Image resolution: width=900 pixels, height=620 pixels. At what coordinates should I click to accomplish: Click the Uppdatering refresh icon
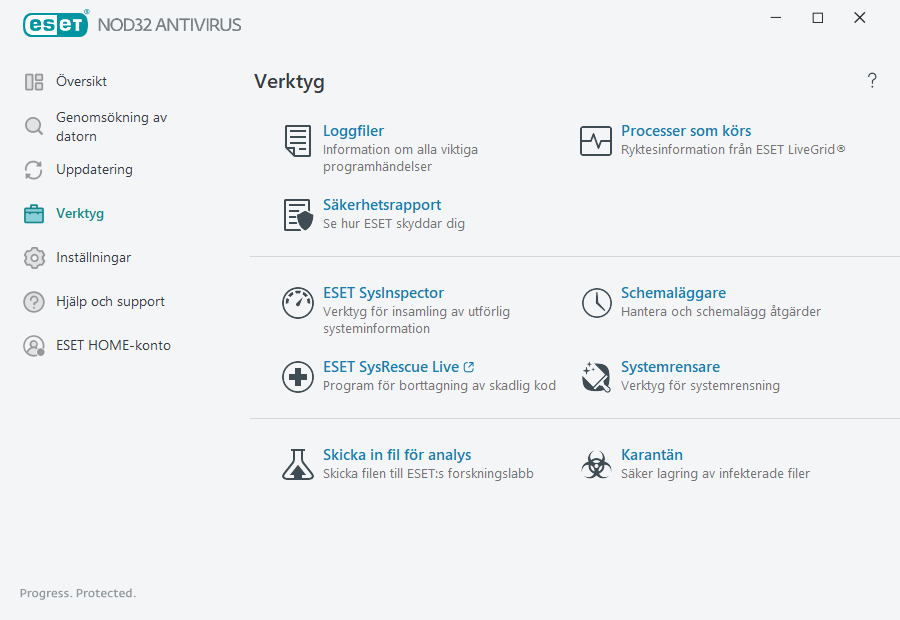point(33,170)
